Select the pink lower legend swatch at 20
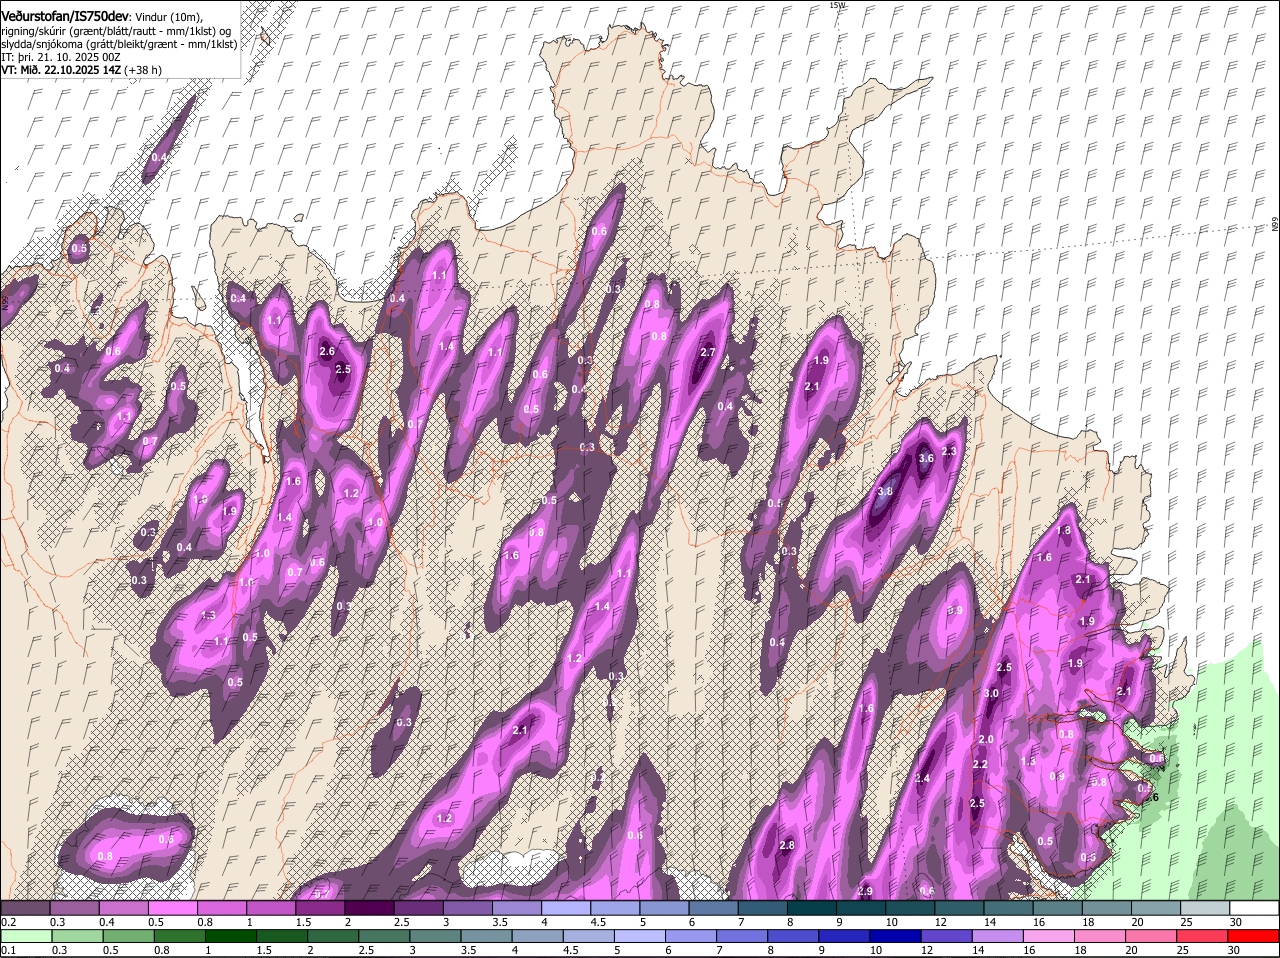 [1150, 937]
